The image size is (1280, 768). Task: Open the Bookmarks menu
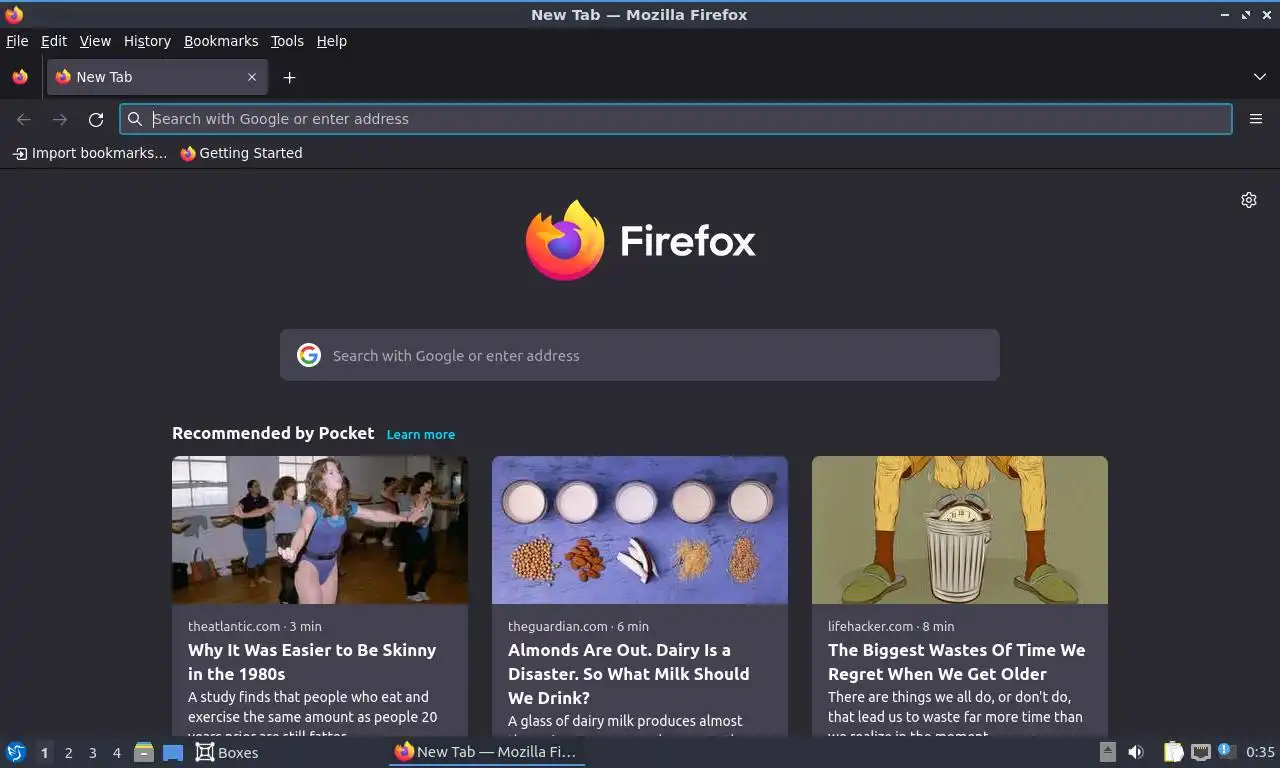[221, 41]
